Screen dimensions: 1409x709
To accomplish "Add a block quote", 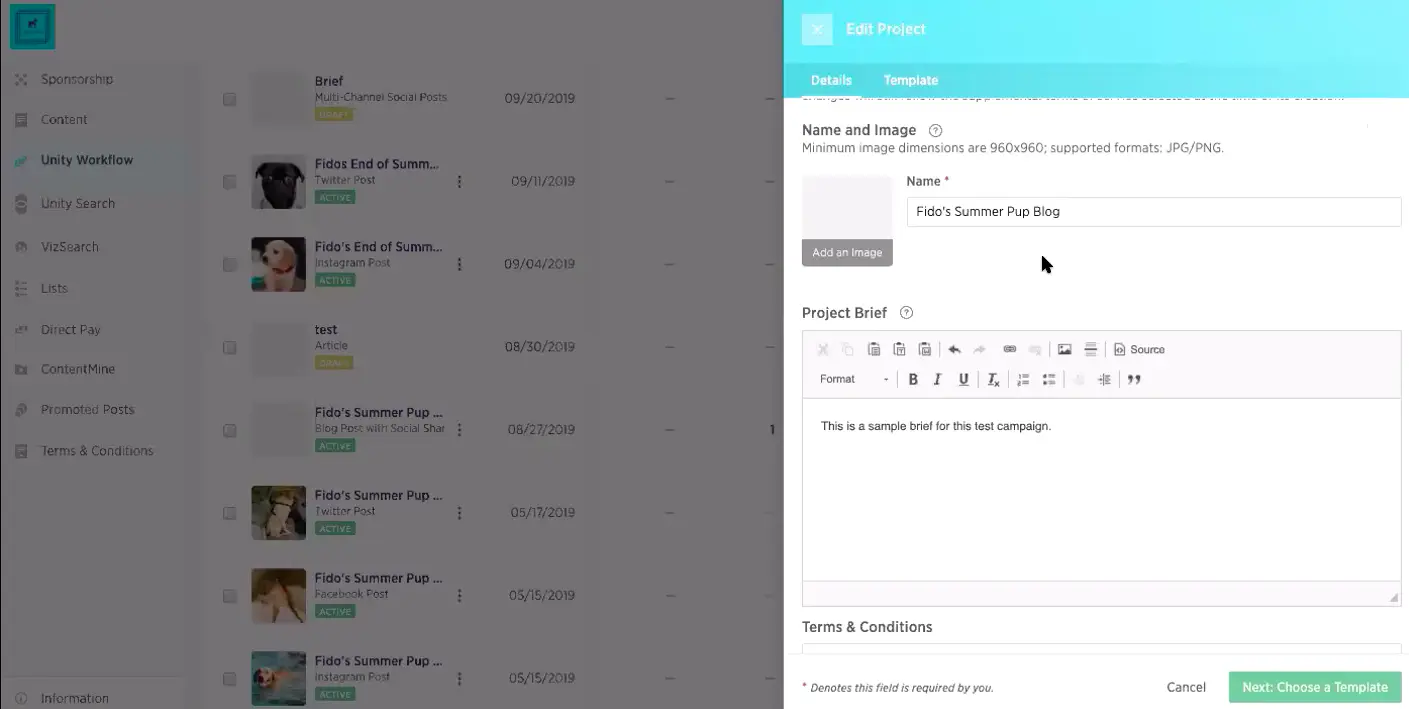I will point(1134,380).
